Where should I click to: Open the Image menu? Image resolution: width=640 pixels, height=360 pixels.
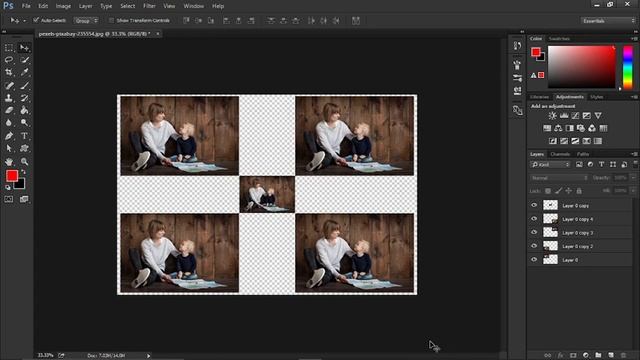click(x=63, y=6)
